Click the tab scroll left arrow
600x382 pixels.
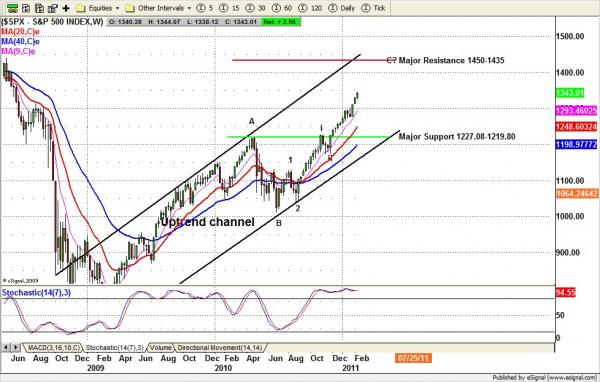(6, 347)
